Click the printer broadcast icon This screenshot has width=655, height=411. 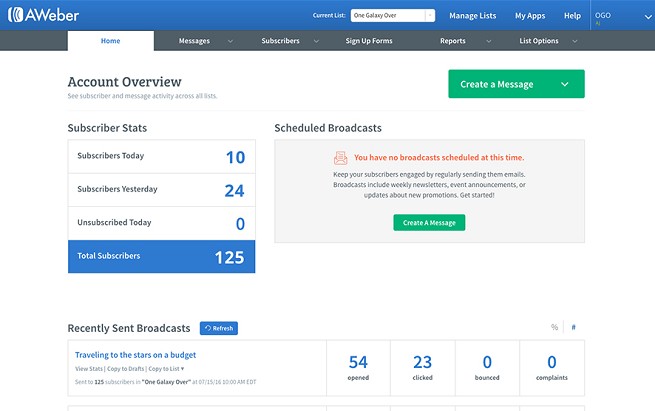point(340,158)
